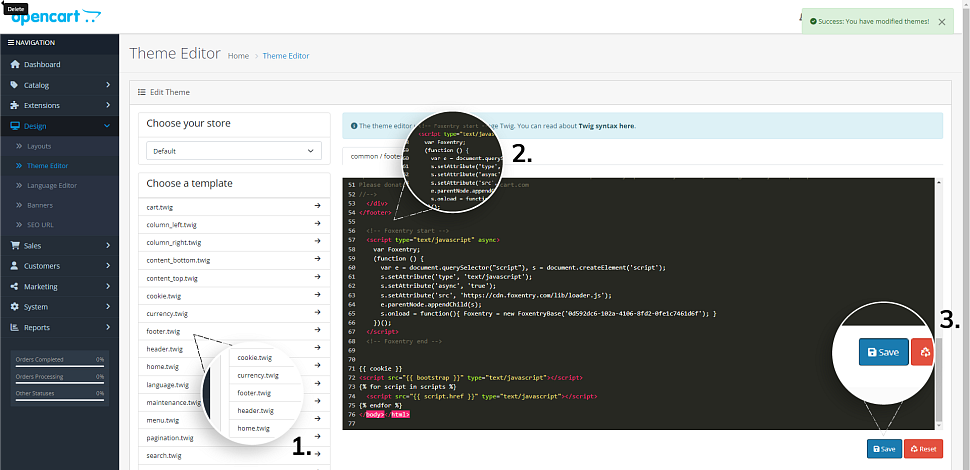970x470 pixels.
Task: Select search.twig template
Action: 164,456
